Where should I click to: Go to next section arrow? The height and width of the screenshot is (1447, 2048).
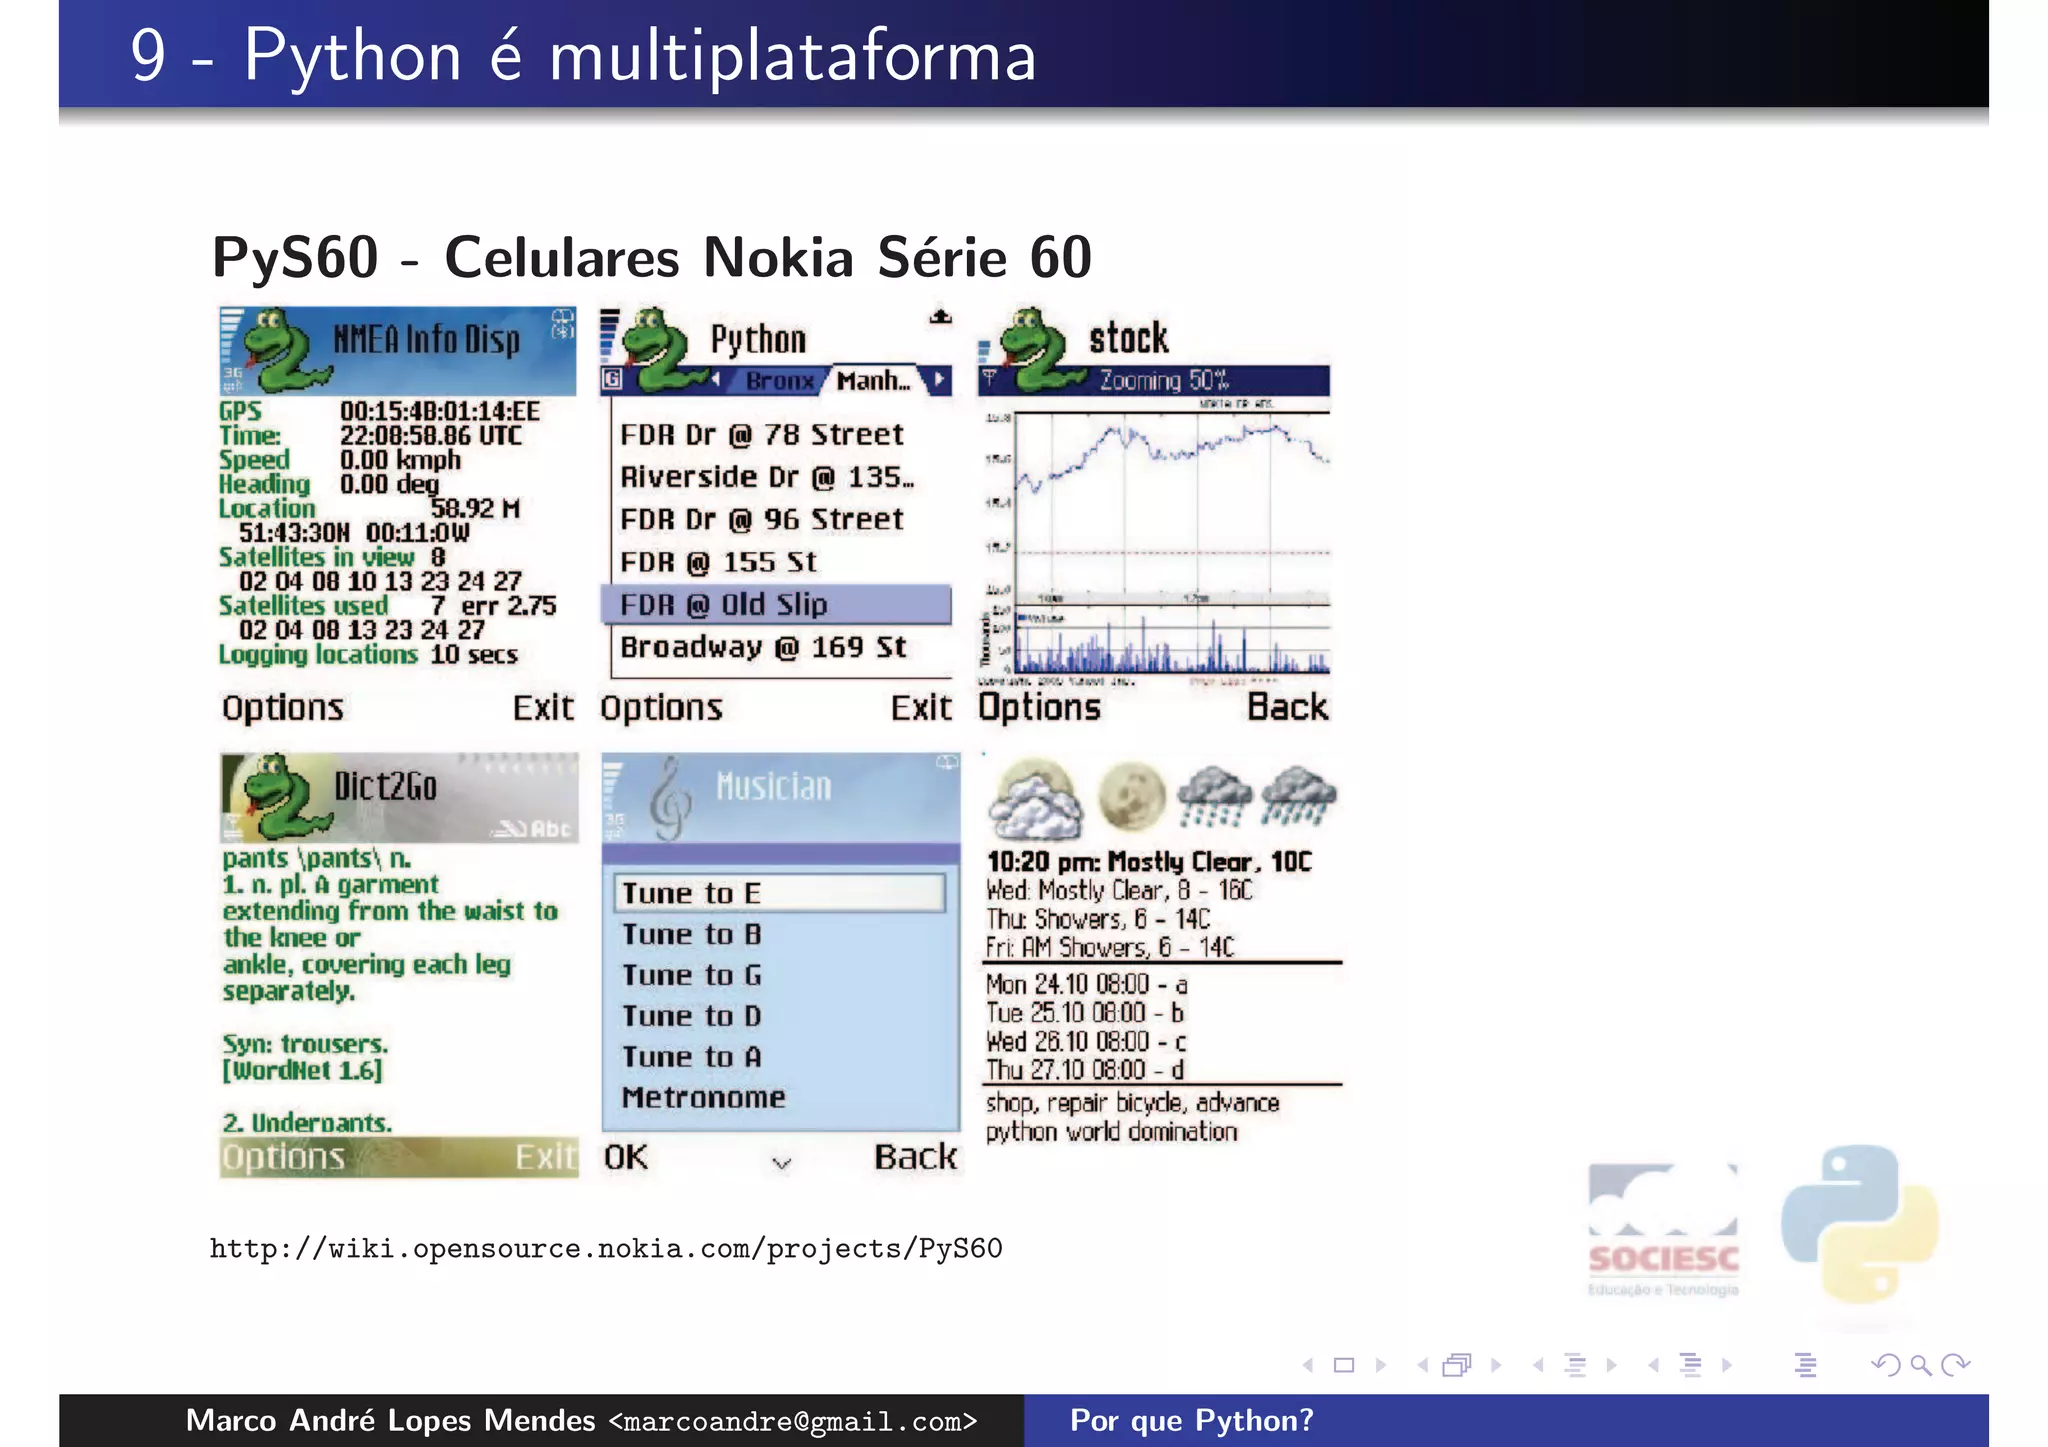(x=1727, y=1365)
